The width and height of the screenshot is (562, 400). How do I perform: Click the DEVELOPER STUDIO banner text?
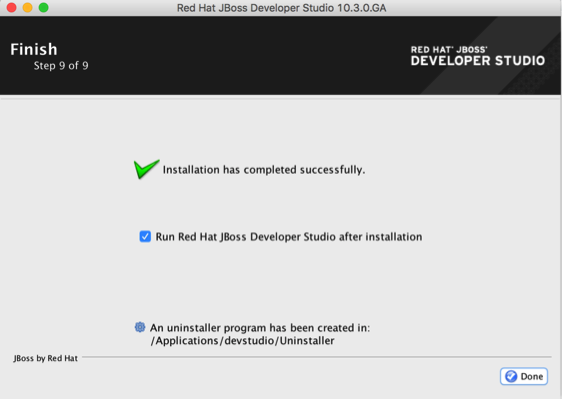[477, 61]
